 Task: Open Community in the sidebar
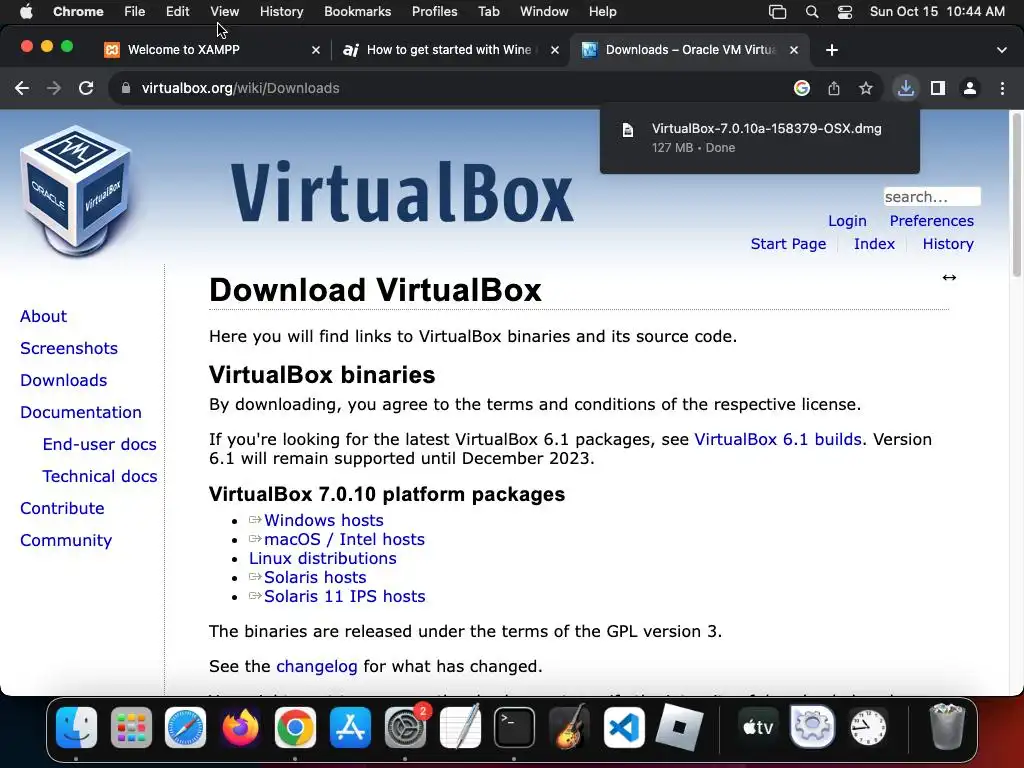pyautogui.click(x=66, y=540)
